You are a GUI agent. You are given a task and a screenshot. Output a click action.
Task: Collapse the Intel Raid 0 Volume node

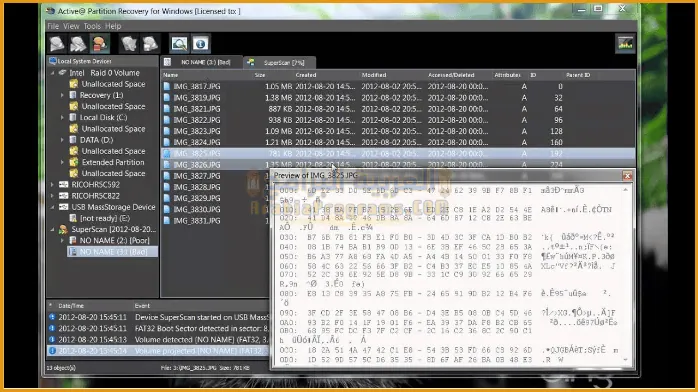[53, 73]
